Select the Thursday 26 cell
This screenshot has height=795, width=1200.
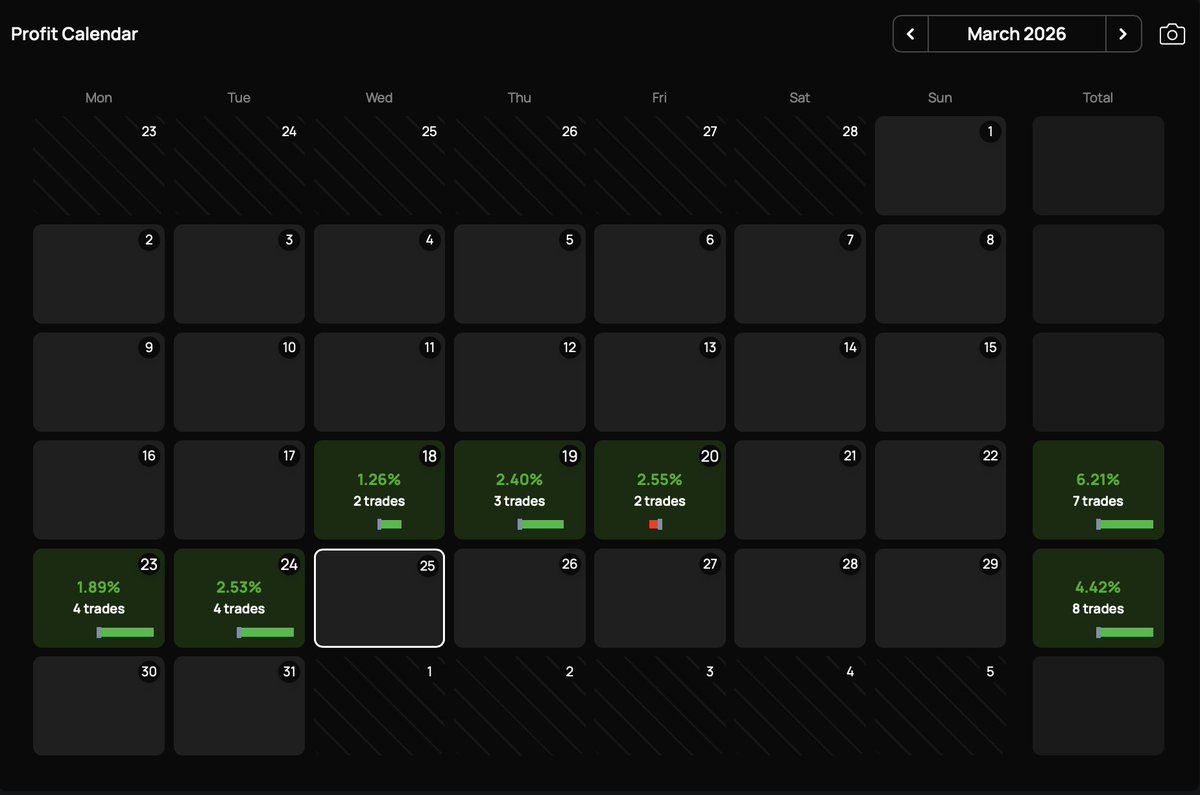tap(519, 598)
